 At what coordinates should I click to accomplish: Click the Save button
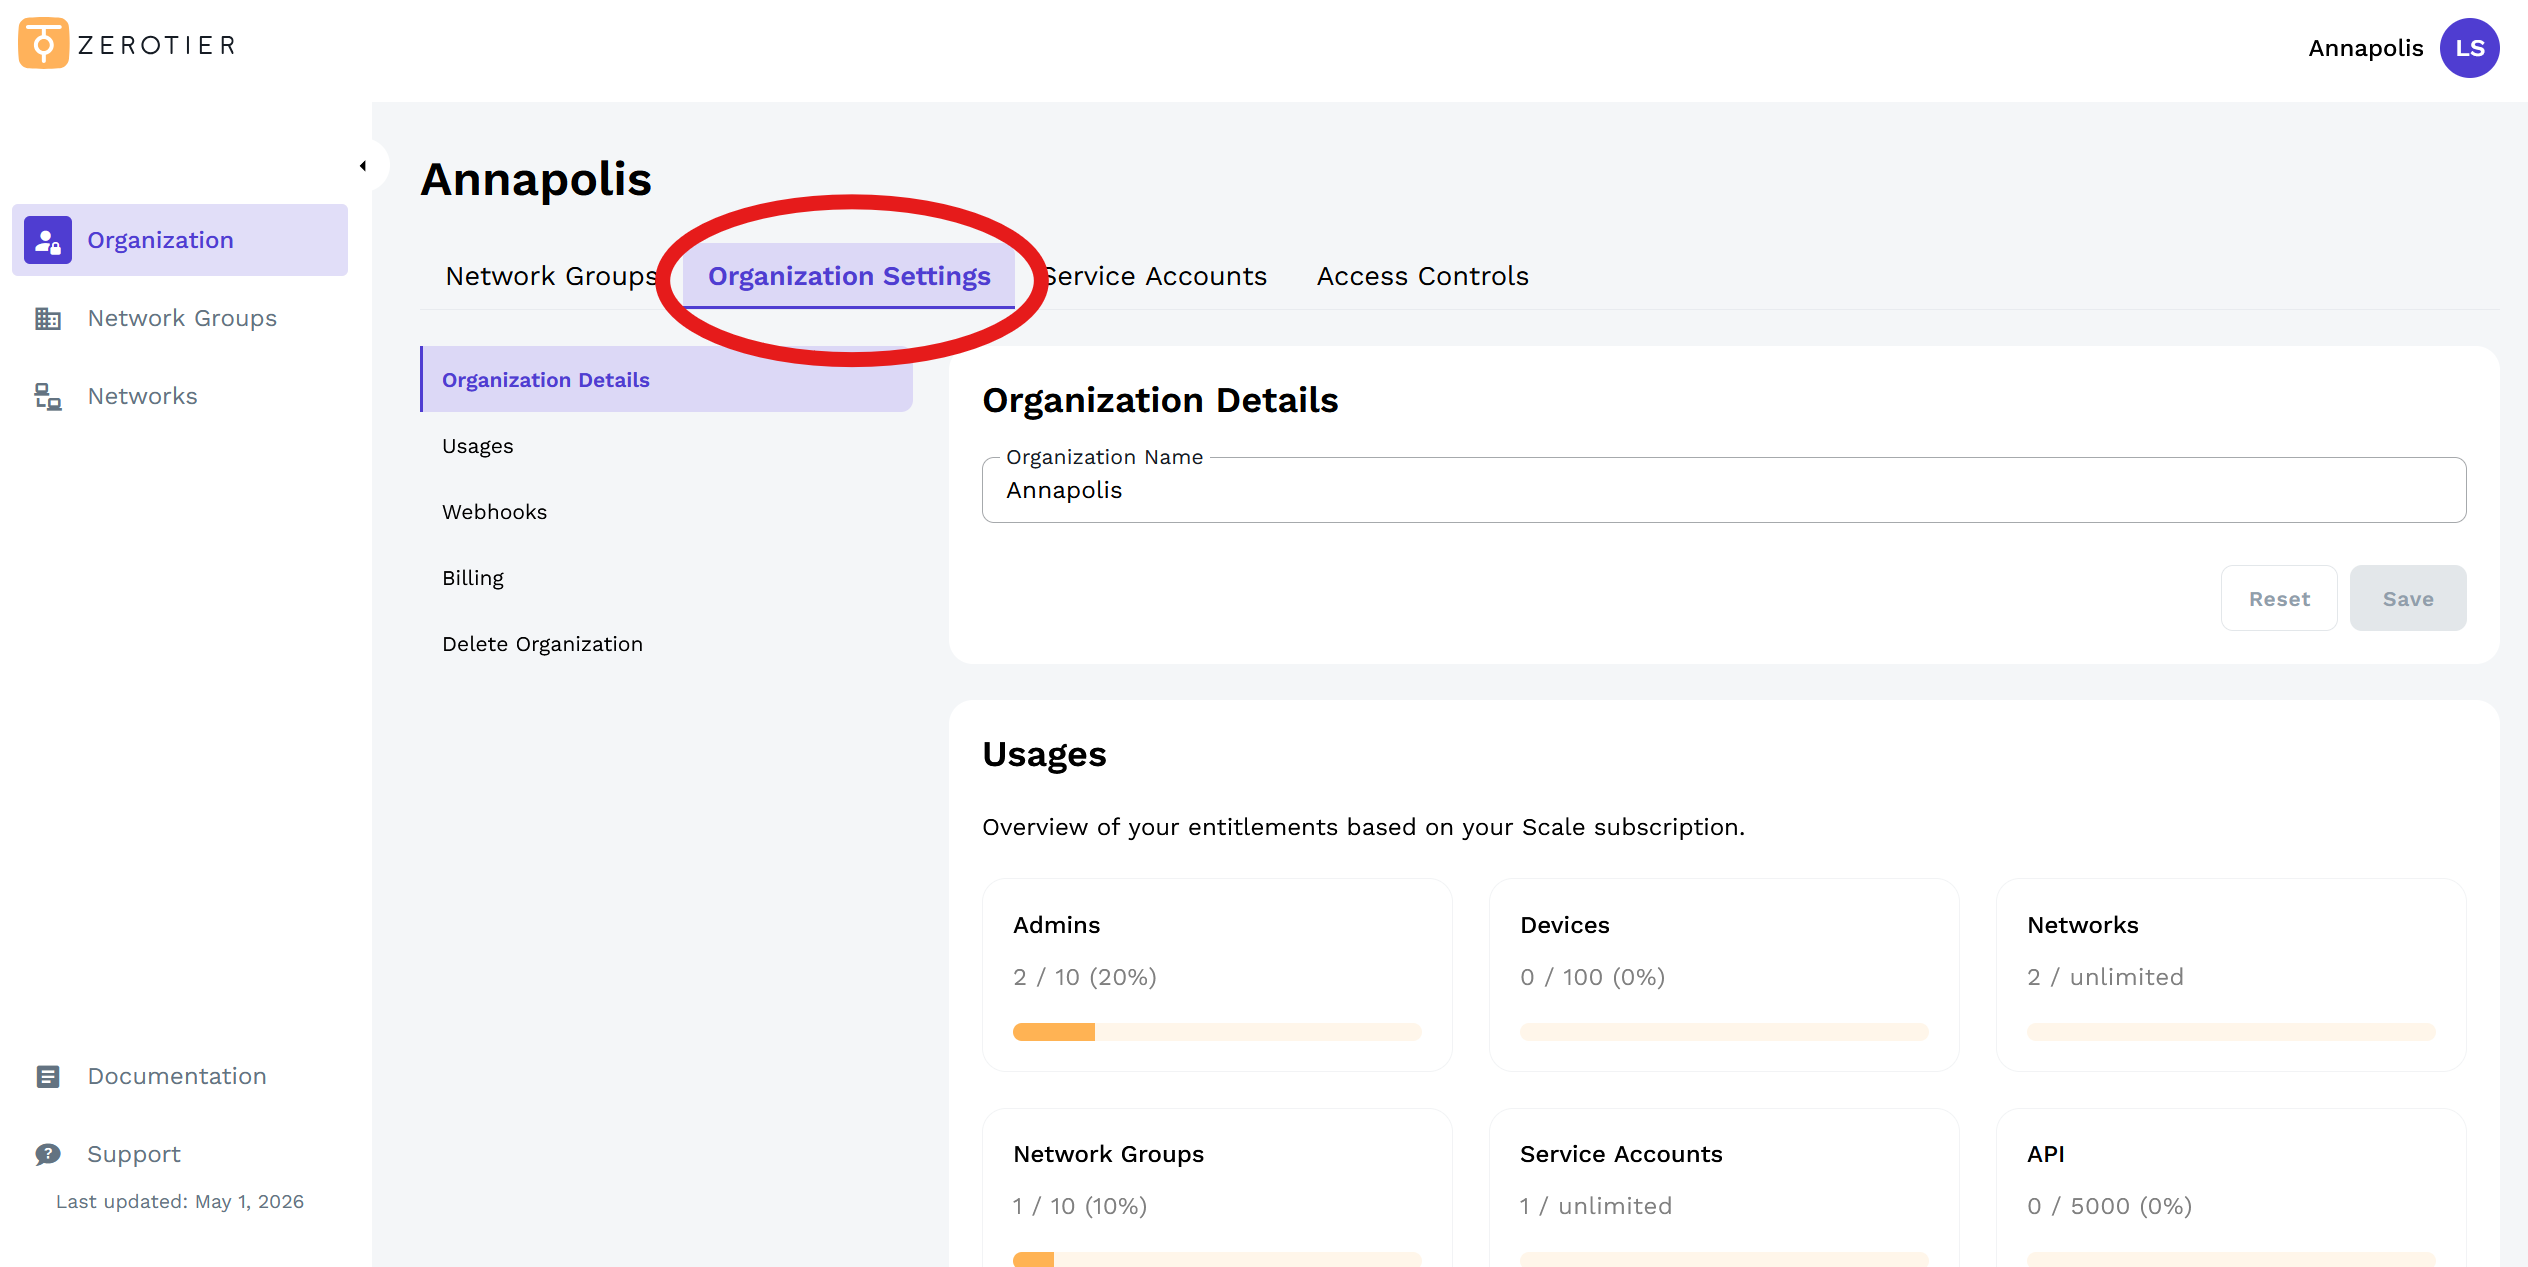pos(2408,598)
